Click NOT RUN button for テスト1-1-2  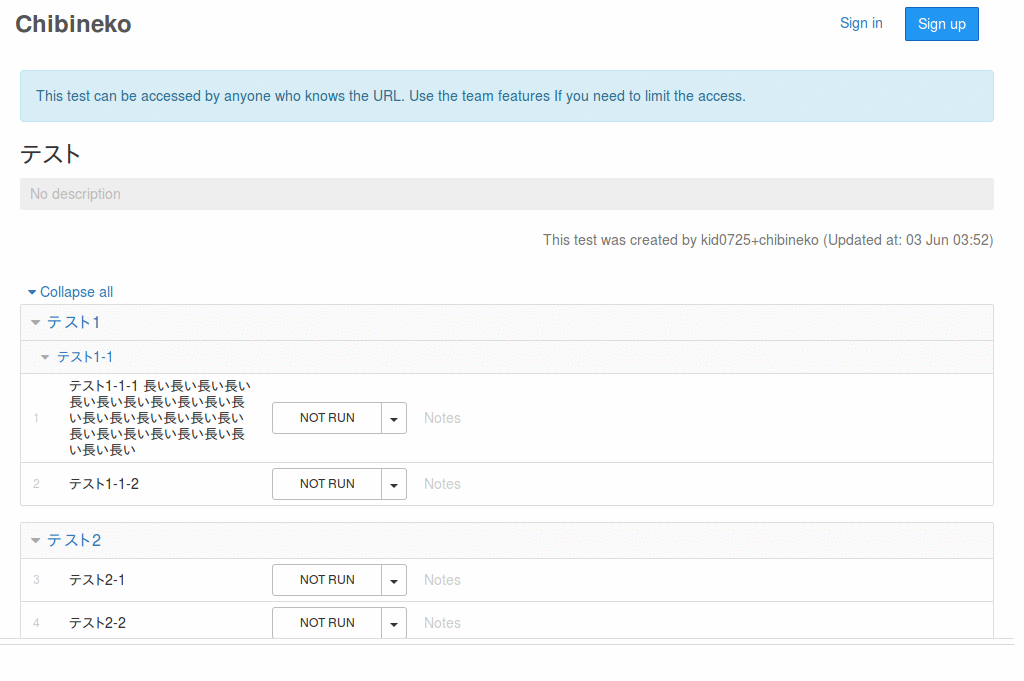point(327,484)
